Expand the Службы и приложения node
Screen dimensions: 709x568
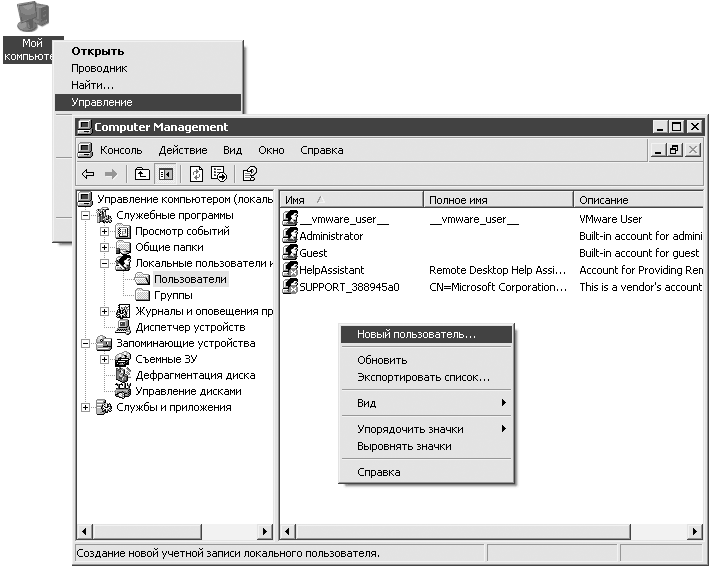[85, 407]
